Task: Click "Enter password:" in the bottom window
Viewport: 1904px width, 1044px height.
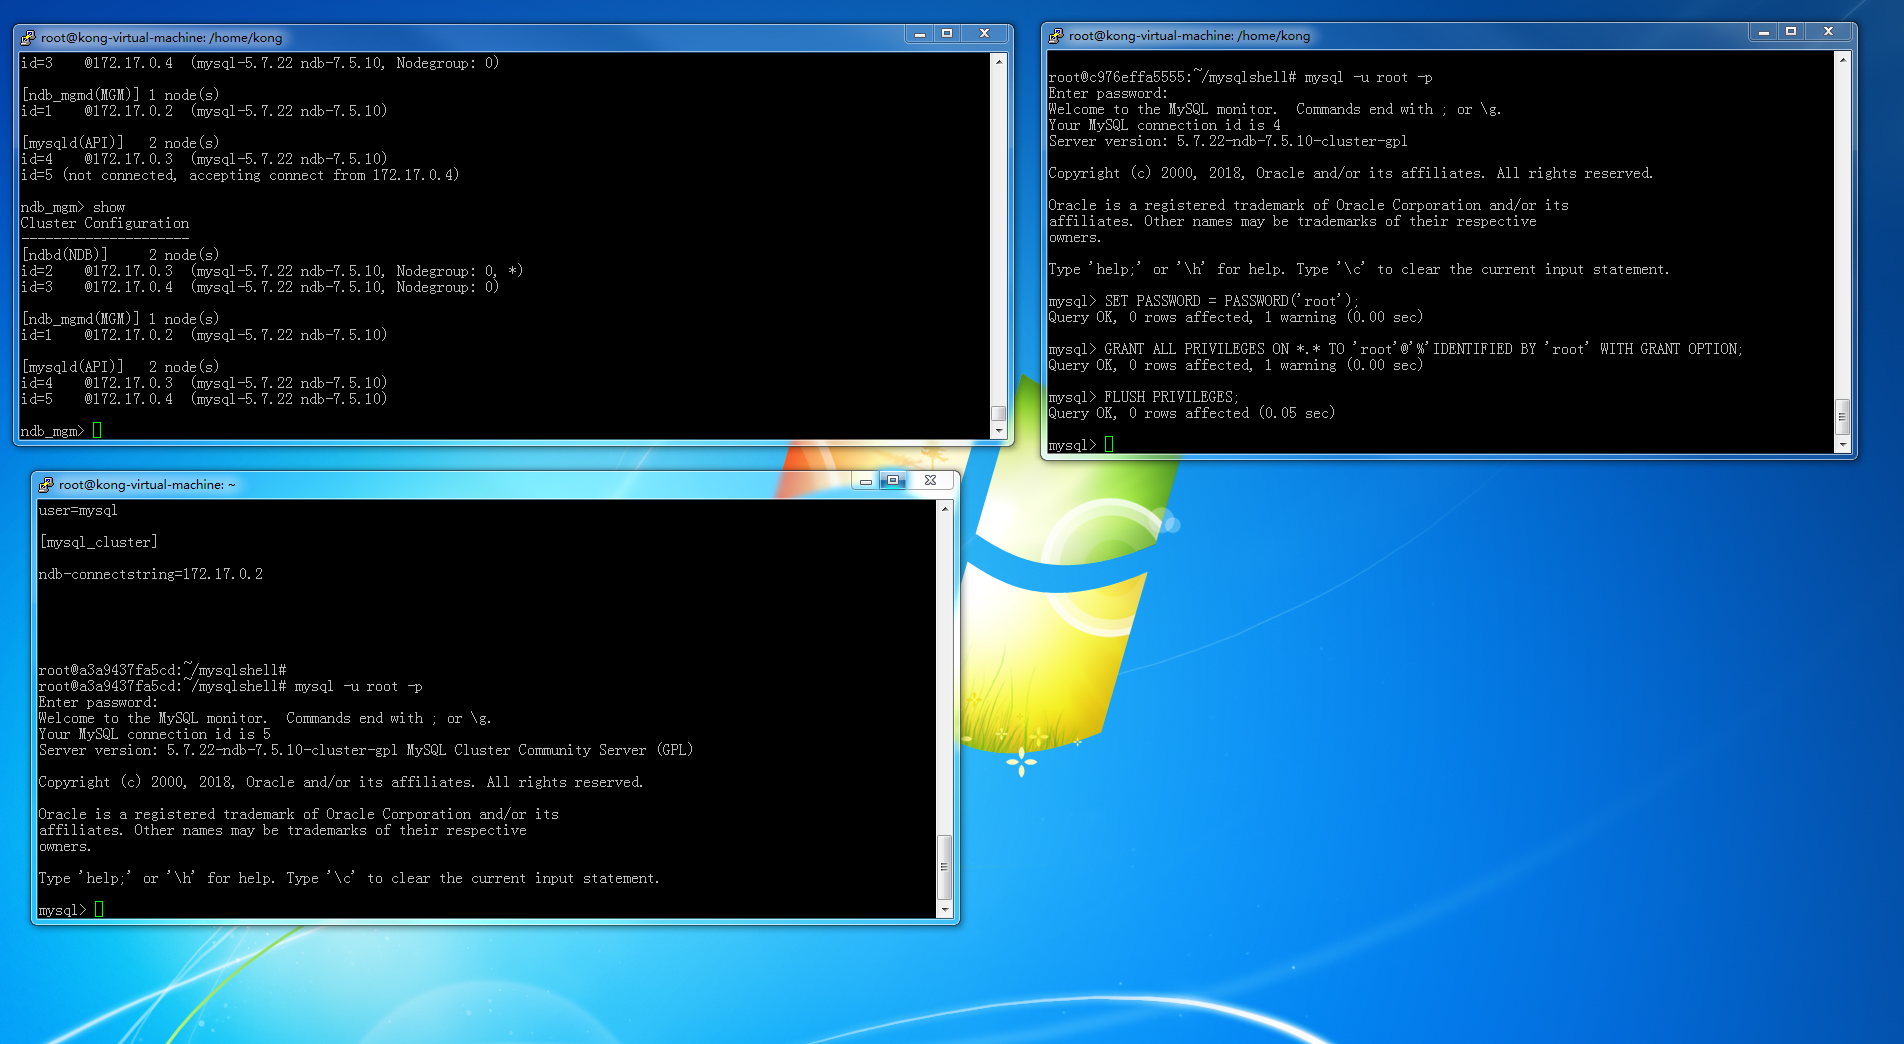Action: tap(98, 702)
